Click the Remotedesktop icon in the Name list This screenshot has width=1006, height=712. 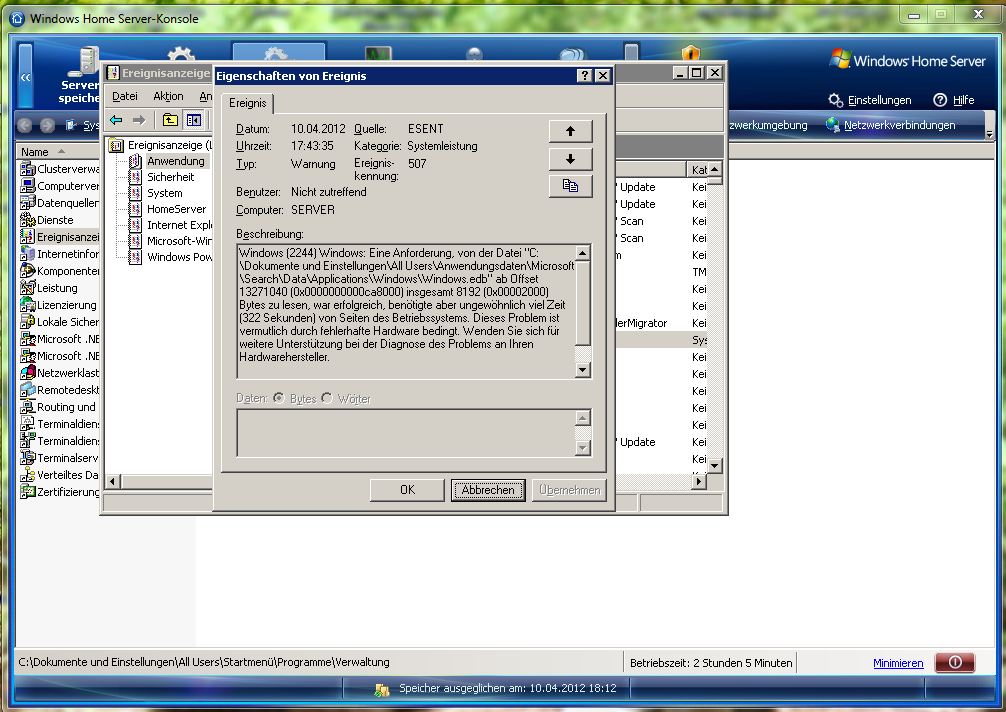click(28, 390)
